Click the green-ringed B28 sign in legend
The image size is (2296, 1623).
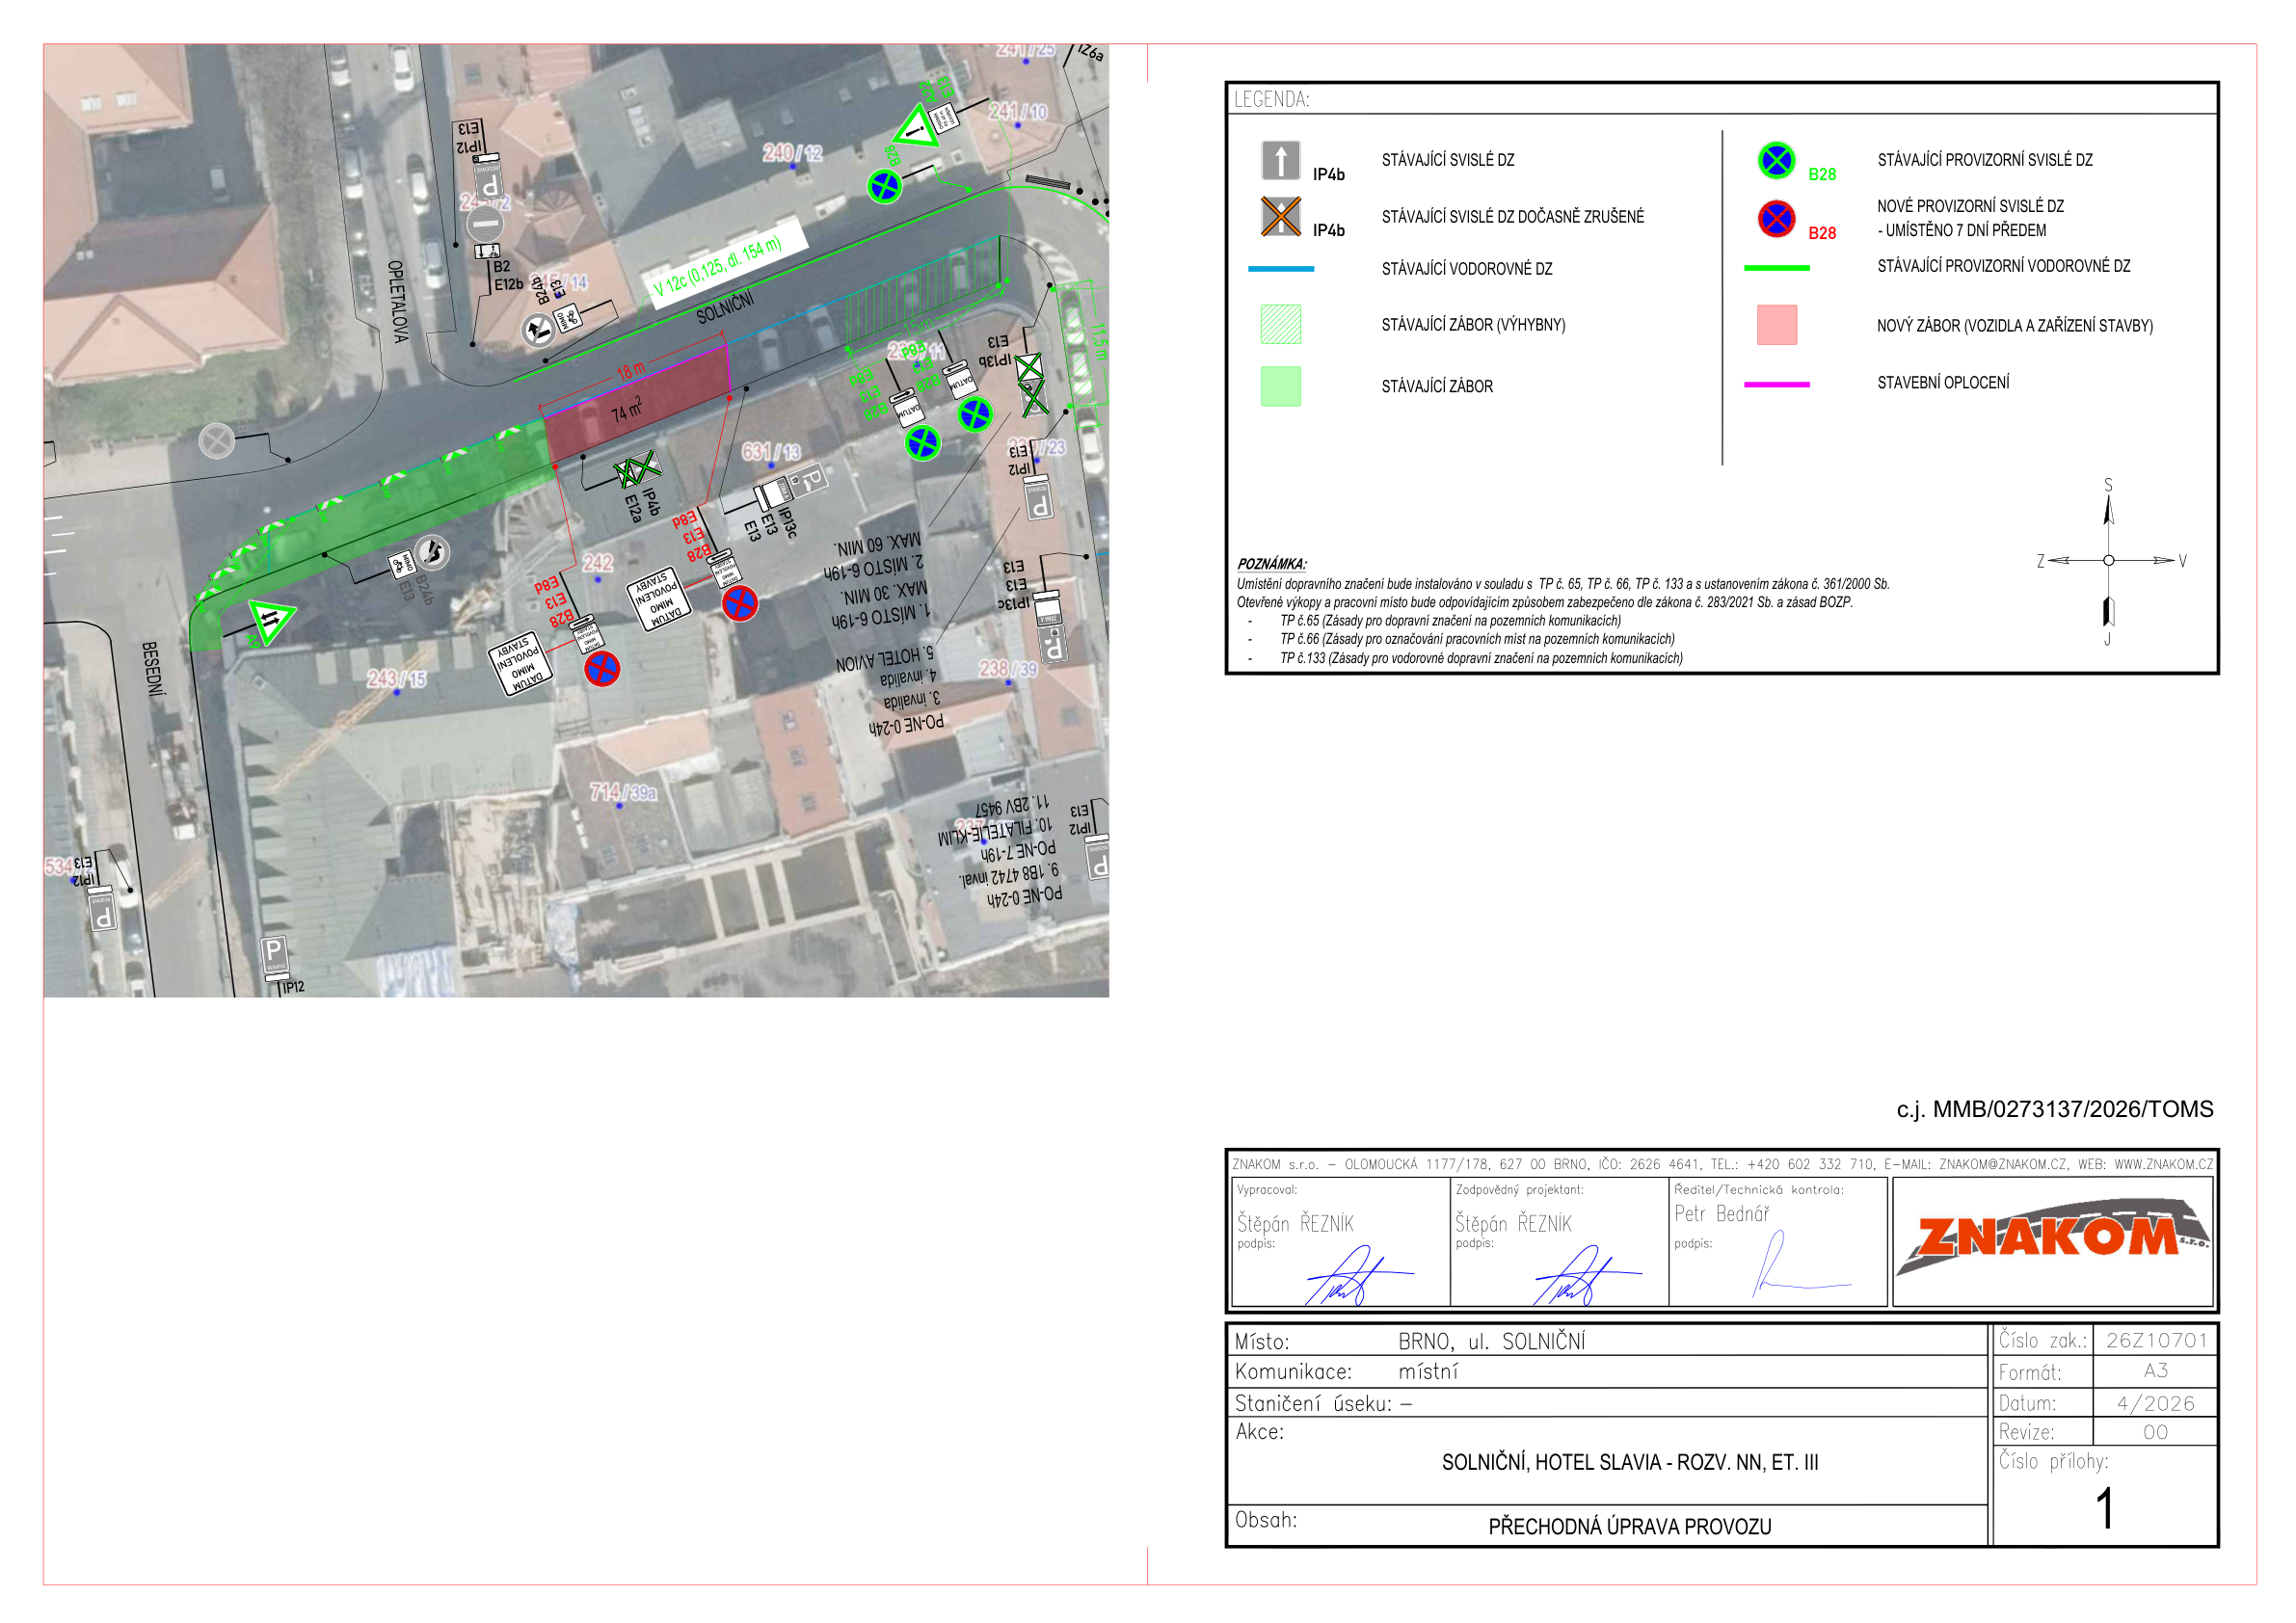(1776, 160)
